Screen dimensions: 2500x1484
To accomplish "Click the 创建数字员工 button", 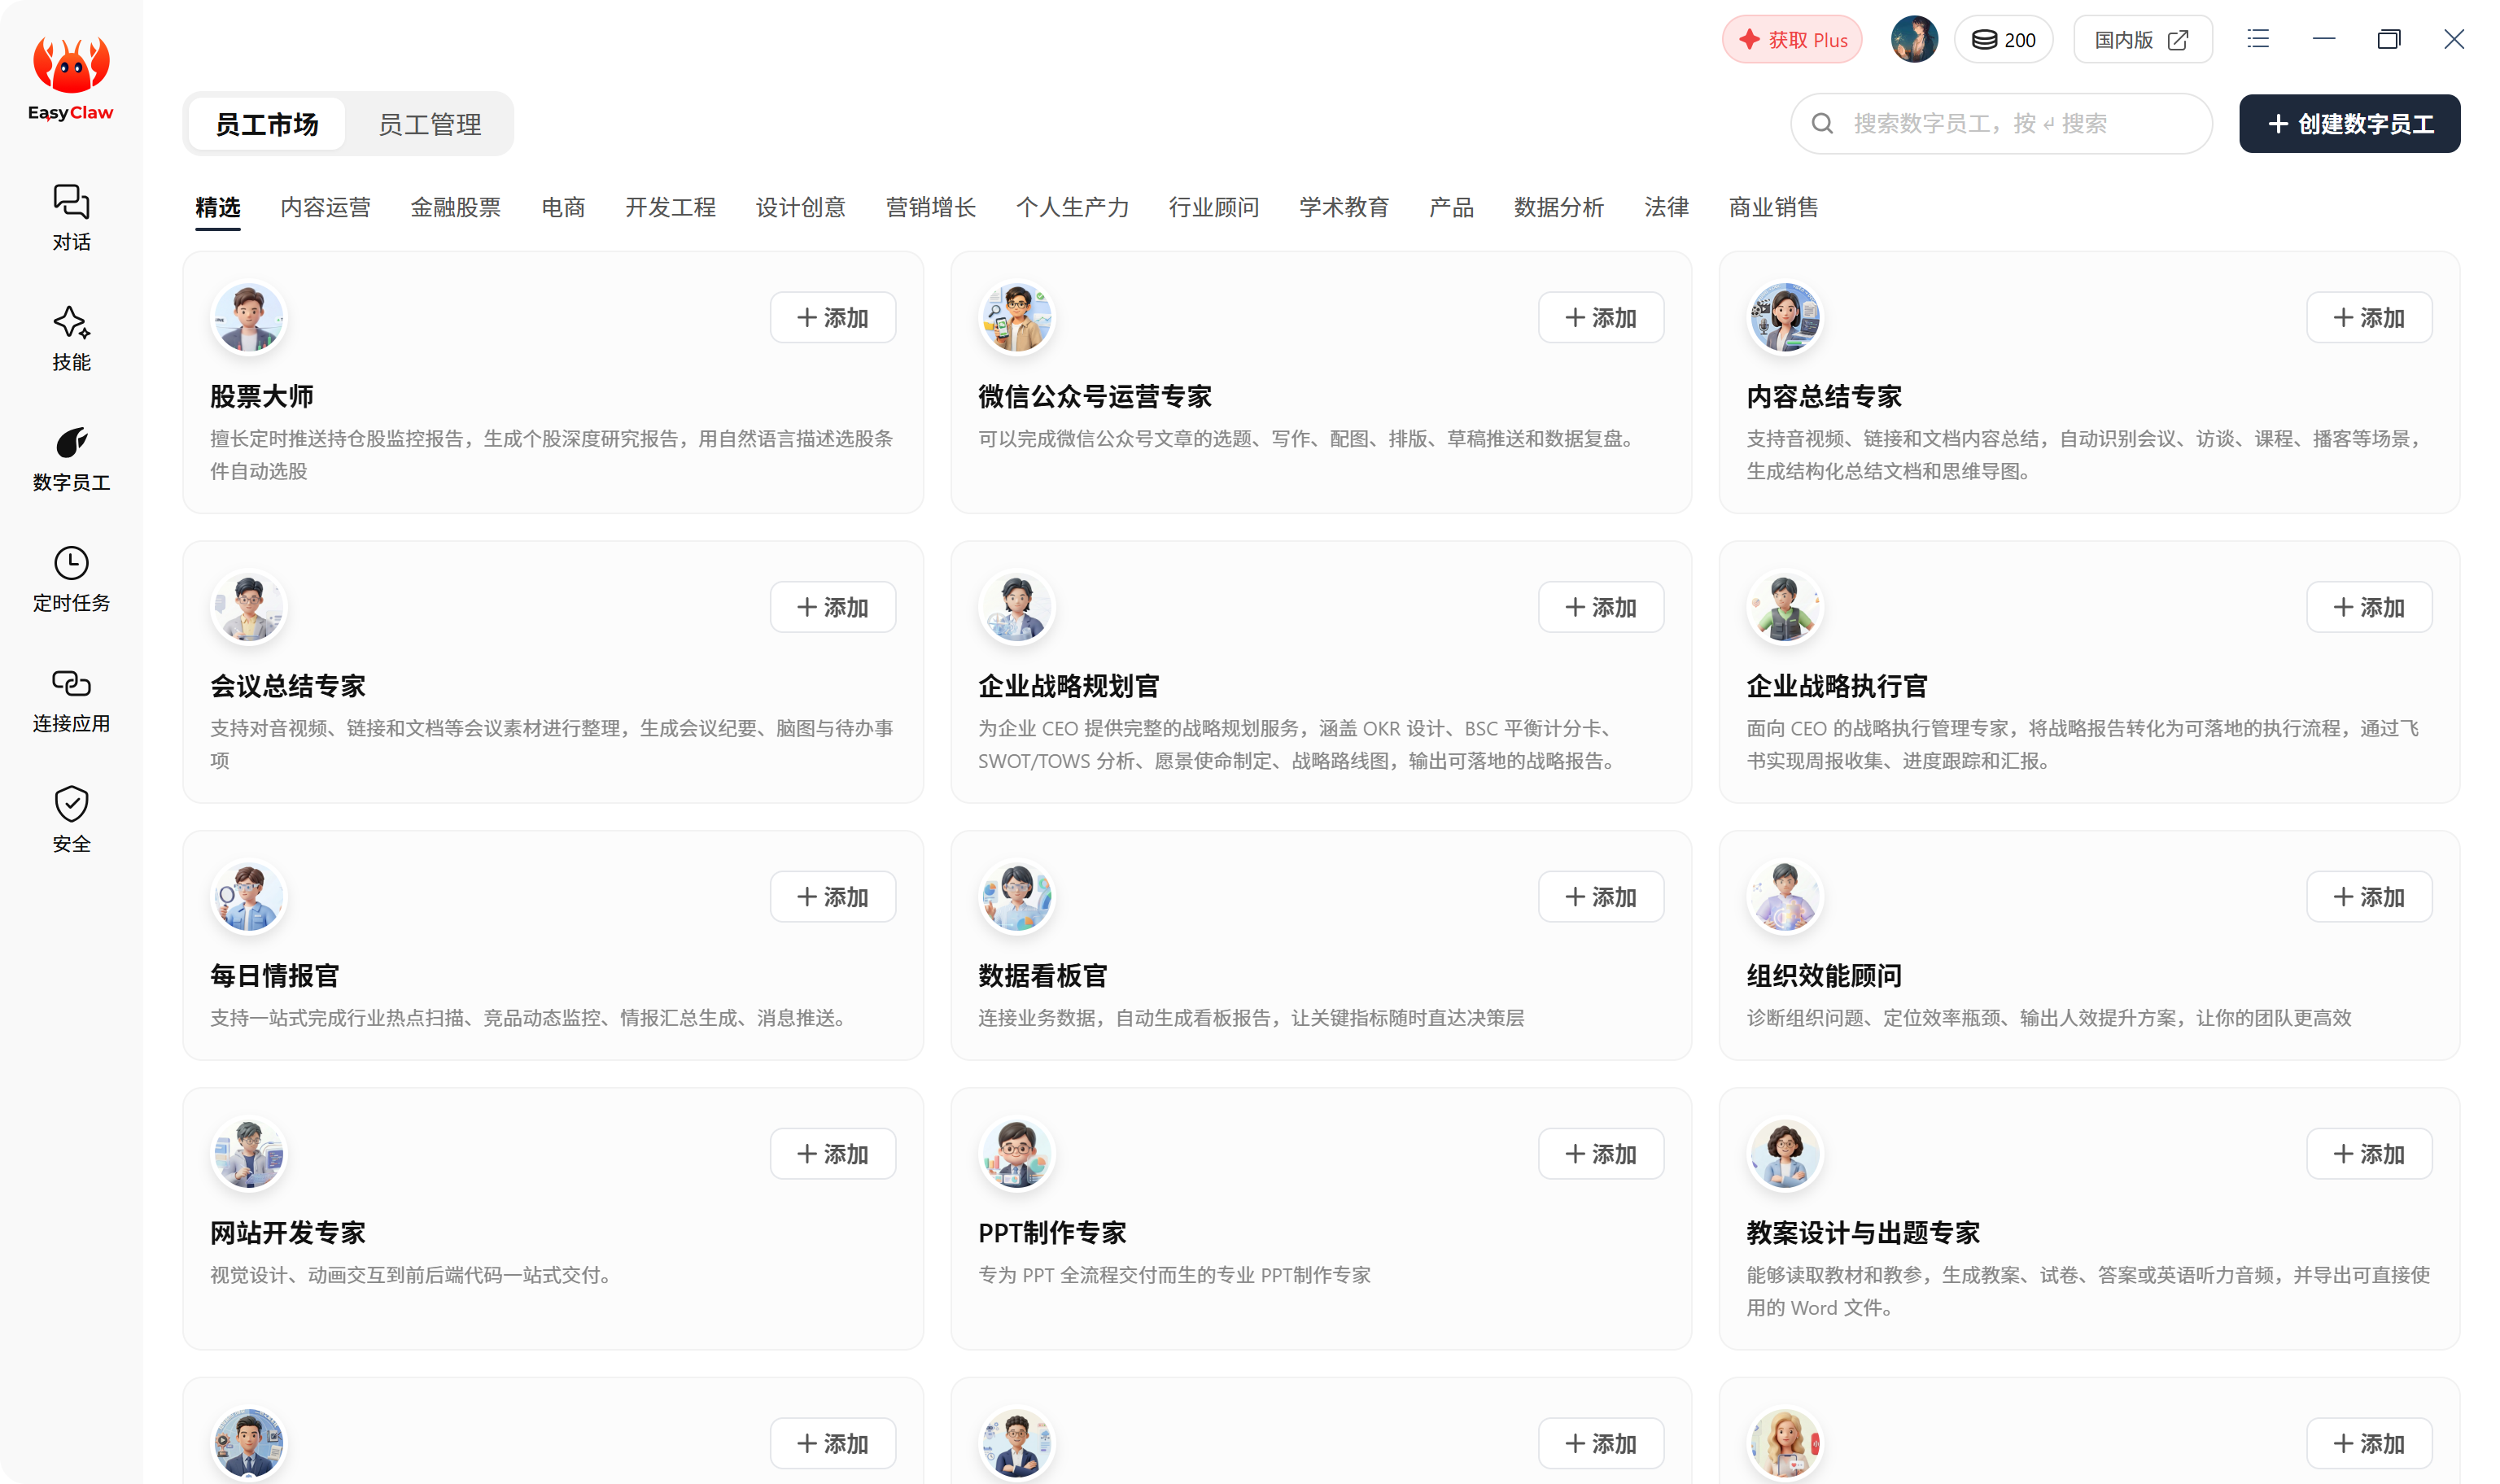I will (x=2349, y=124).
